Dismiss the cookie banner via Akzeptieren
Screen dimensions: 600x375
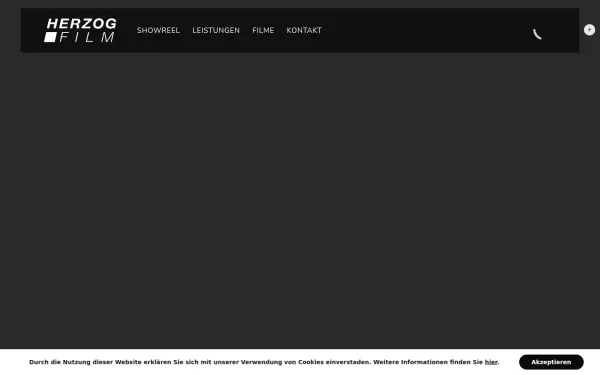551,362
